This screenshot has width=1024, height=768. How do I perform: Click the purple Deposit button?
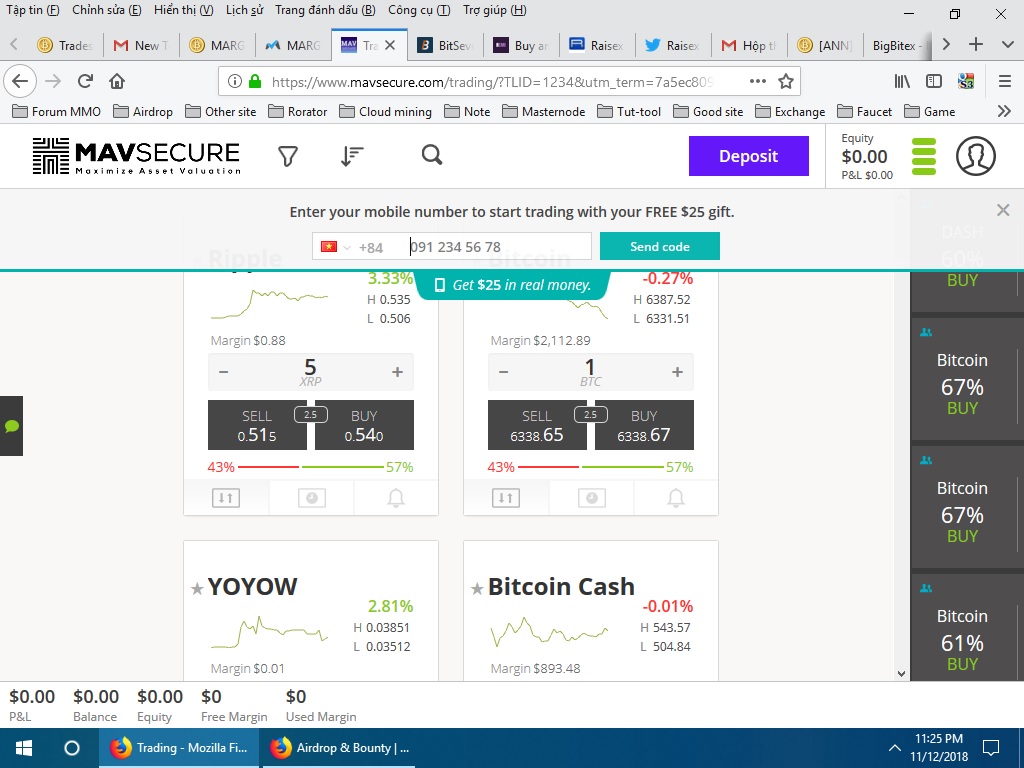748,156
